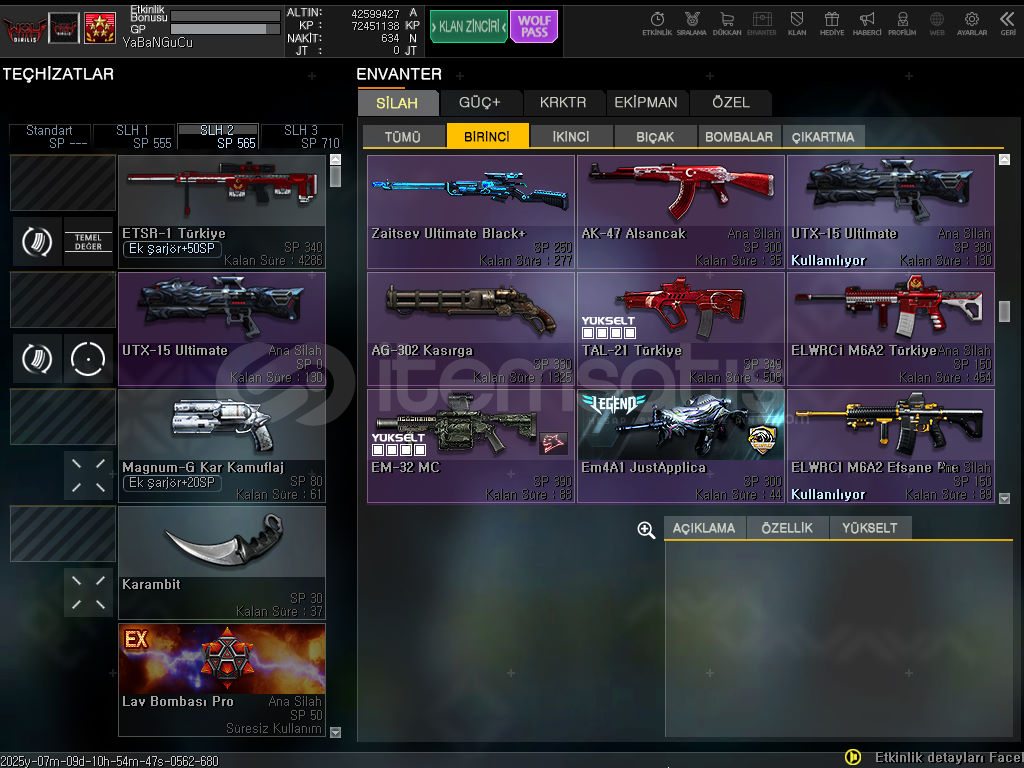The width and height of the screenshot is (1024, 768).
Task: Select Zaitsev Ultimate Black+ weapon card
Action: tap(471, 212)
